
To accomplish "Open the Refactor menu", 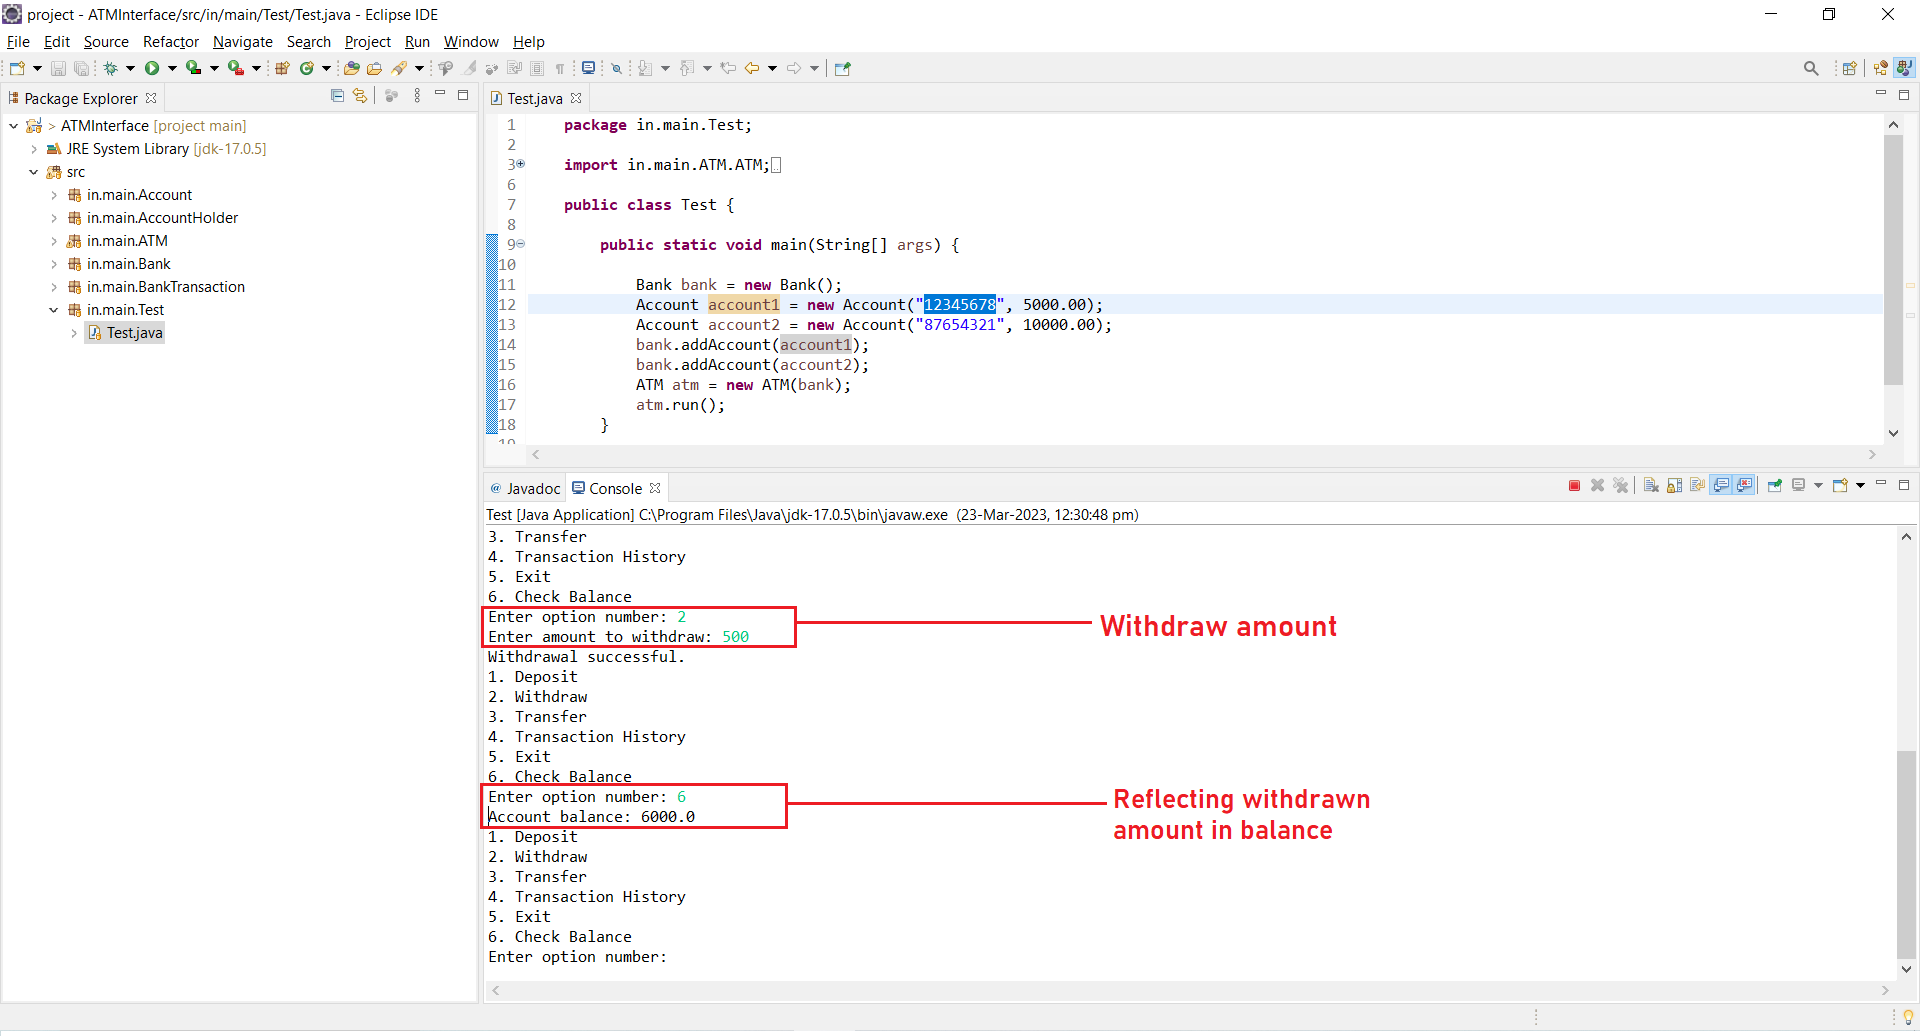I will (171, 42).
